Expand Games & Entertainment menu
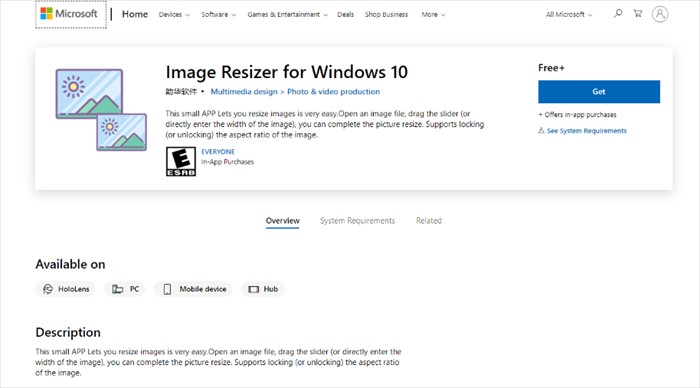Viewport: 700px width, 388px height. pyautogui.click(x=288, y=14)
